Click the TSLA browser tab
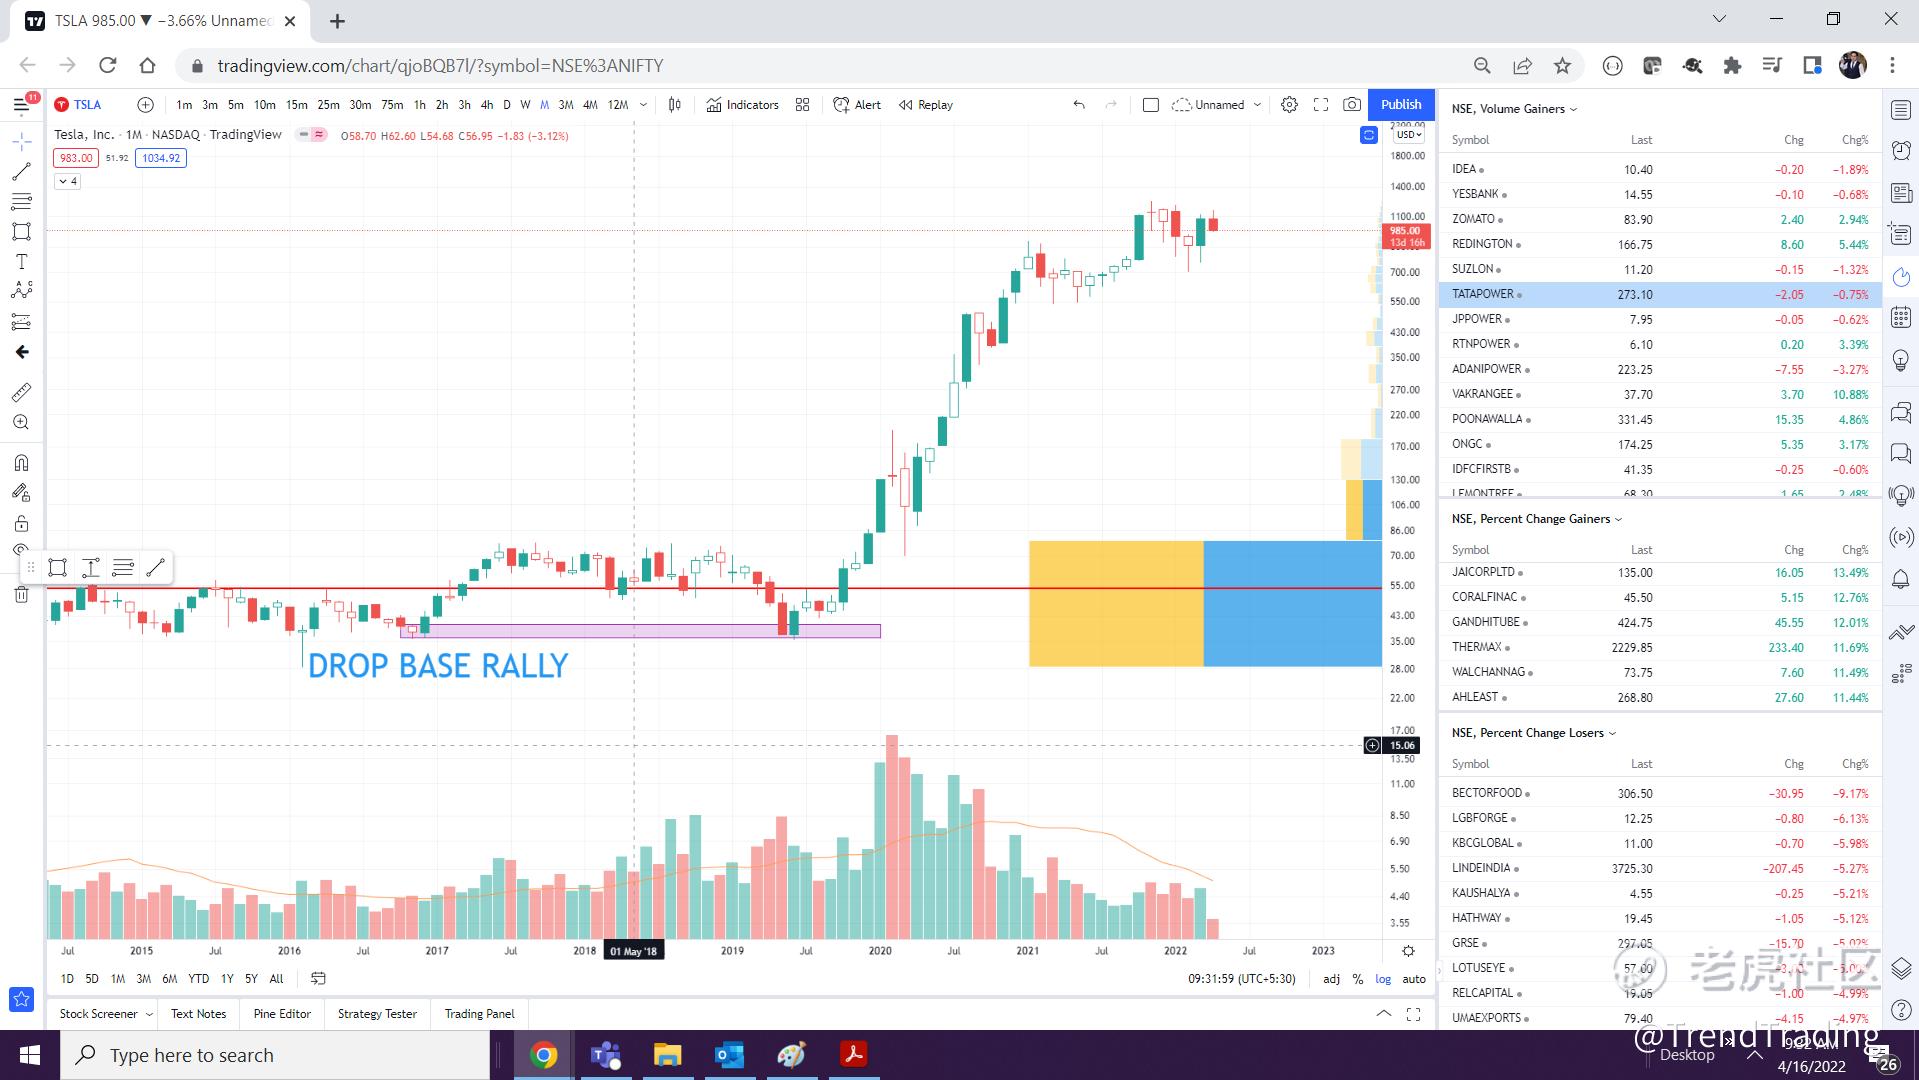Image resolution: width=1919 pixels, height=1080 pixels. 160,21
